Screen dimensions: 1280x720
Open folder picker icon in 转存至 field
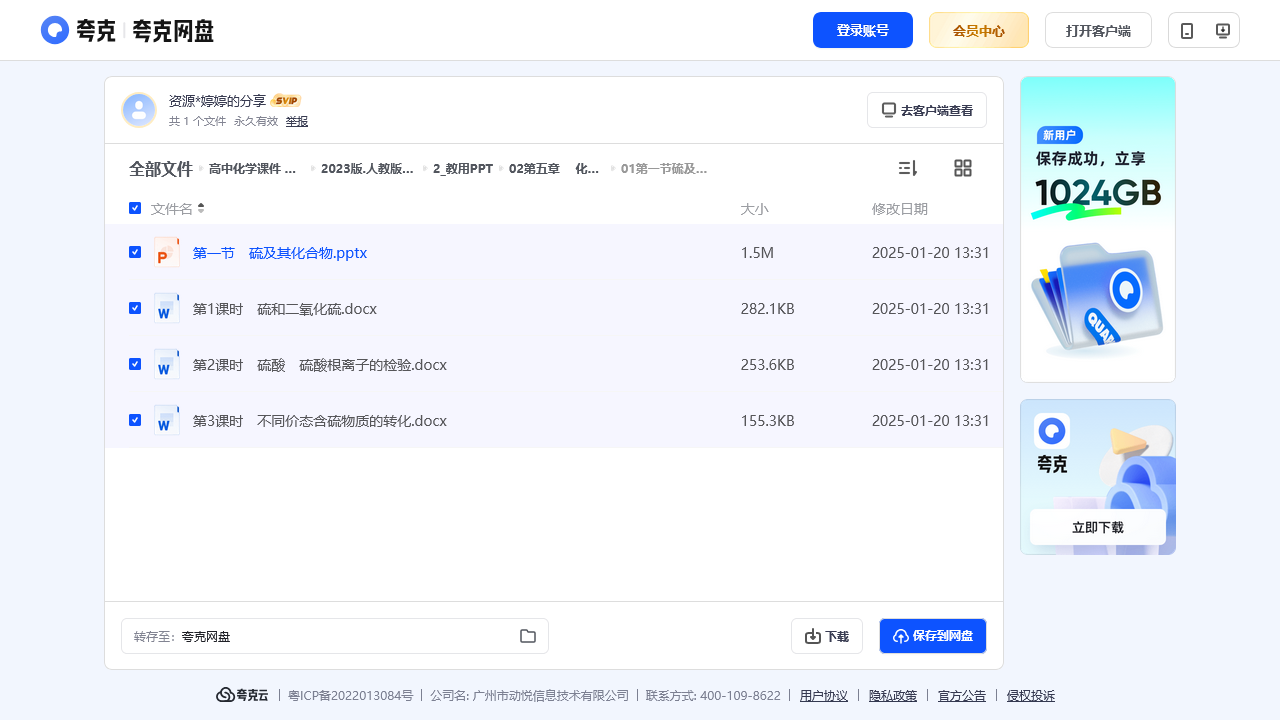tap(528, 636)
